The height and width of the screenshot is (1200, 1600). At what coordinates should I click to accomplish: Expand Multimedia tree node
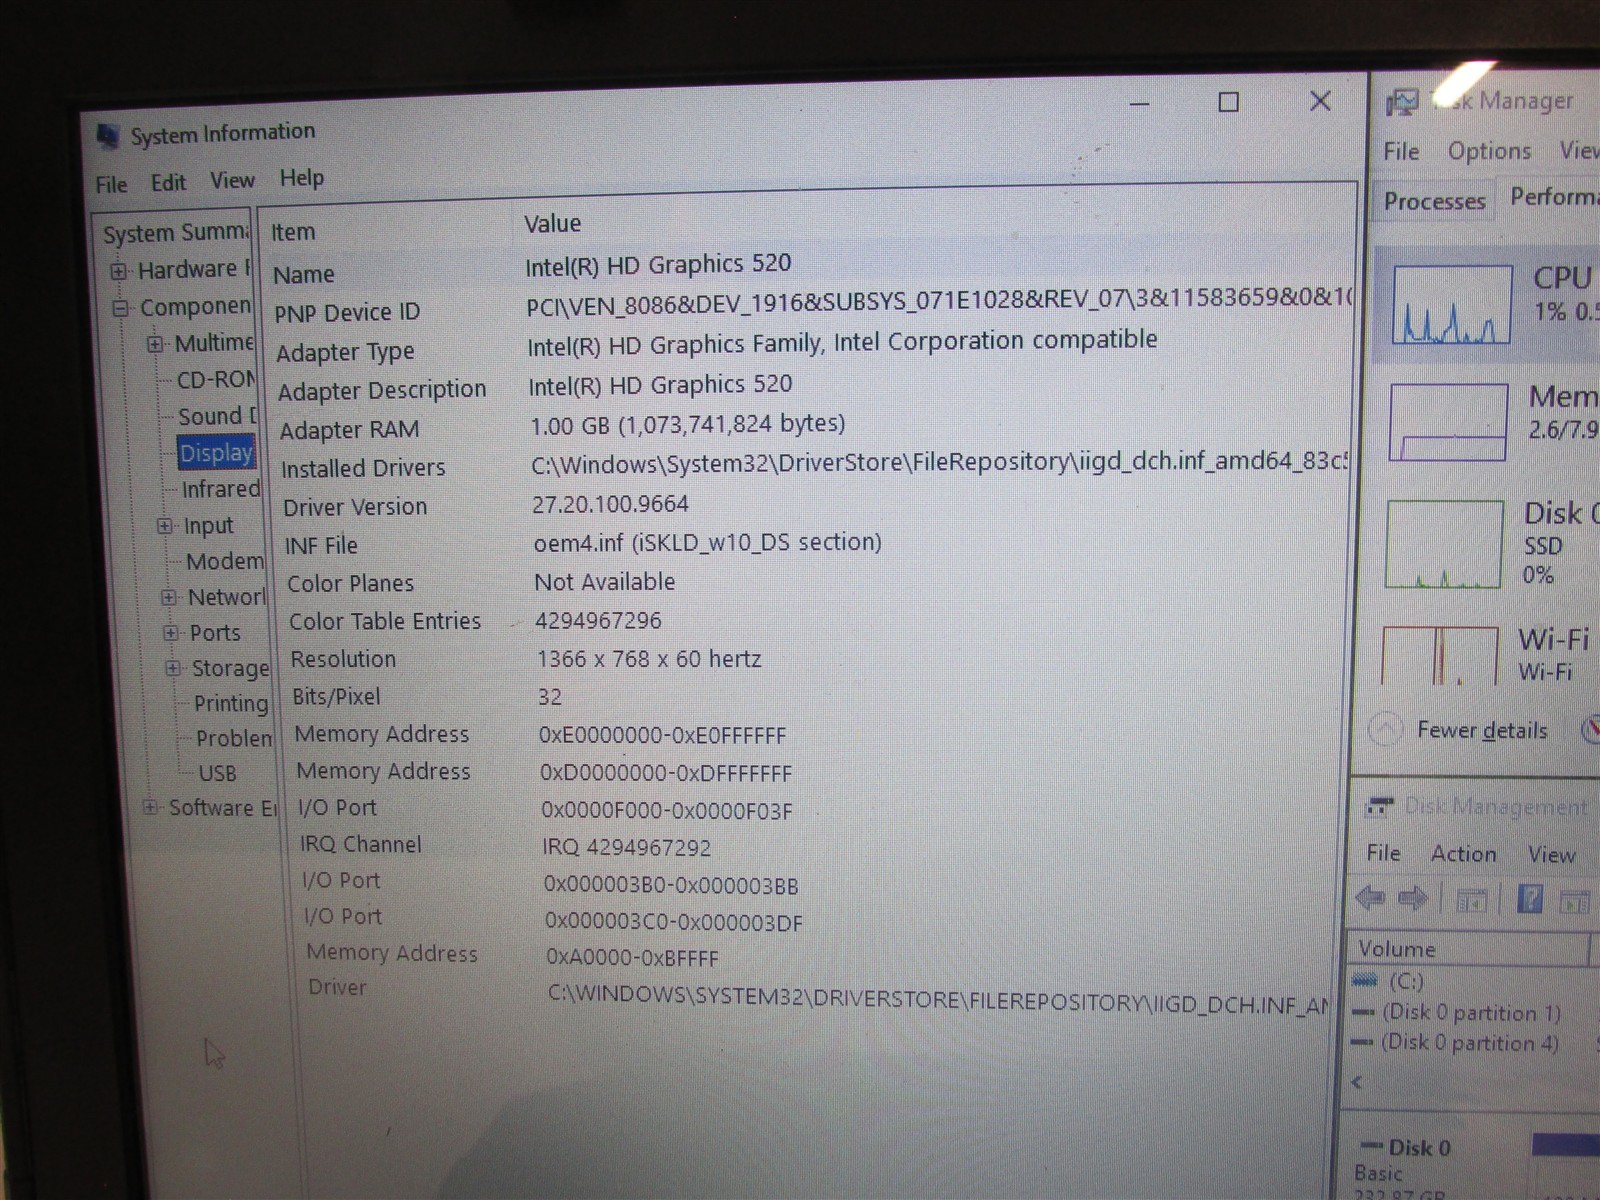tap(155, 344)
